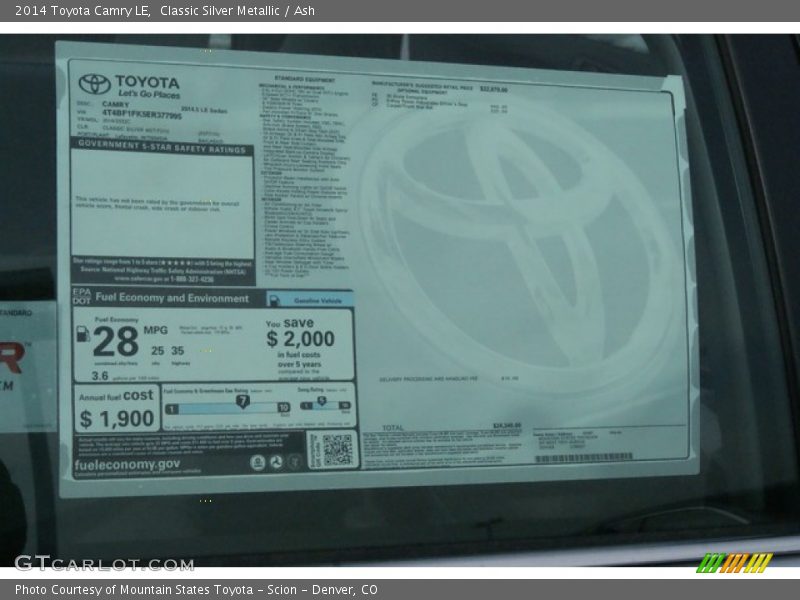Click the 'Classic Silver Metallic / Ash' caption
The image size is (800, 600).
[237, 11]
